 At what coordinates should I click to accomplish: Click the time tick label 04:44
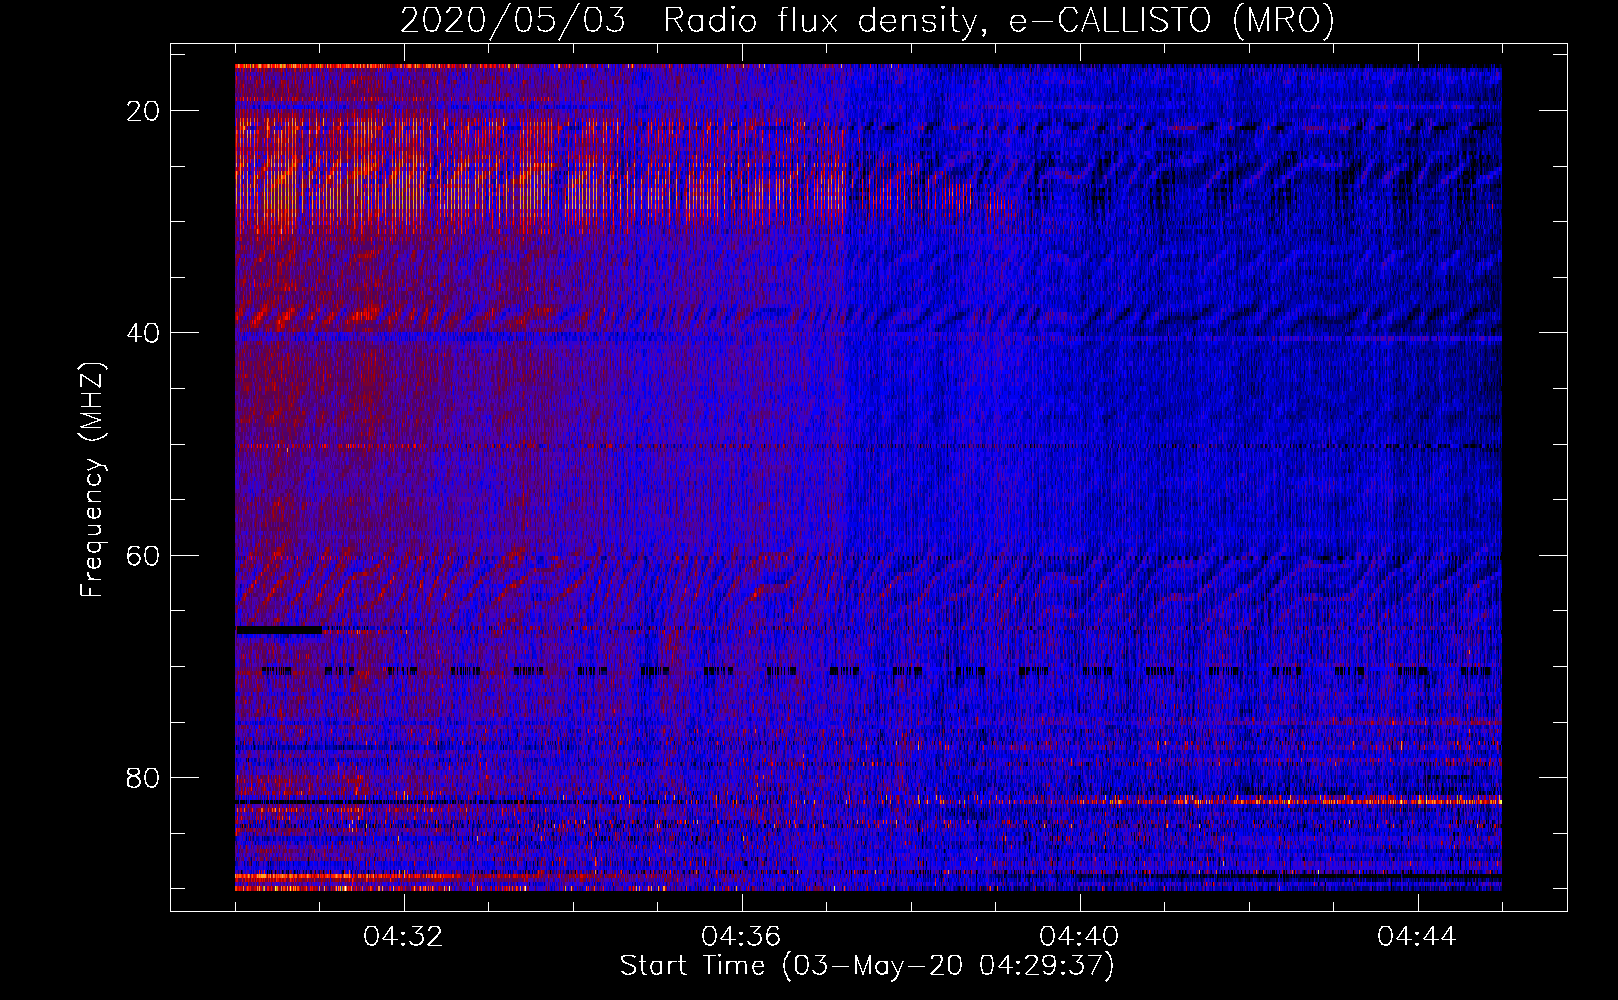pos(1417,936)
